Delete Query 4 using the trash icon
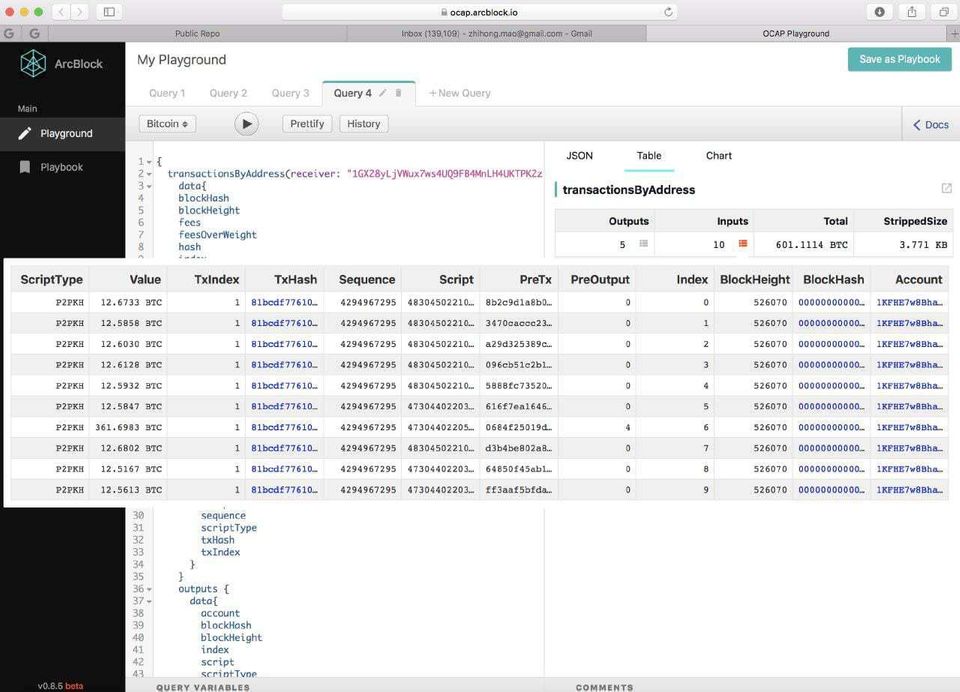 pyautogui.click(x=399, y=93)
